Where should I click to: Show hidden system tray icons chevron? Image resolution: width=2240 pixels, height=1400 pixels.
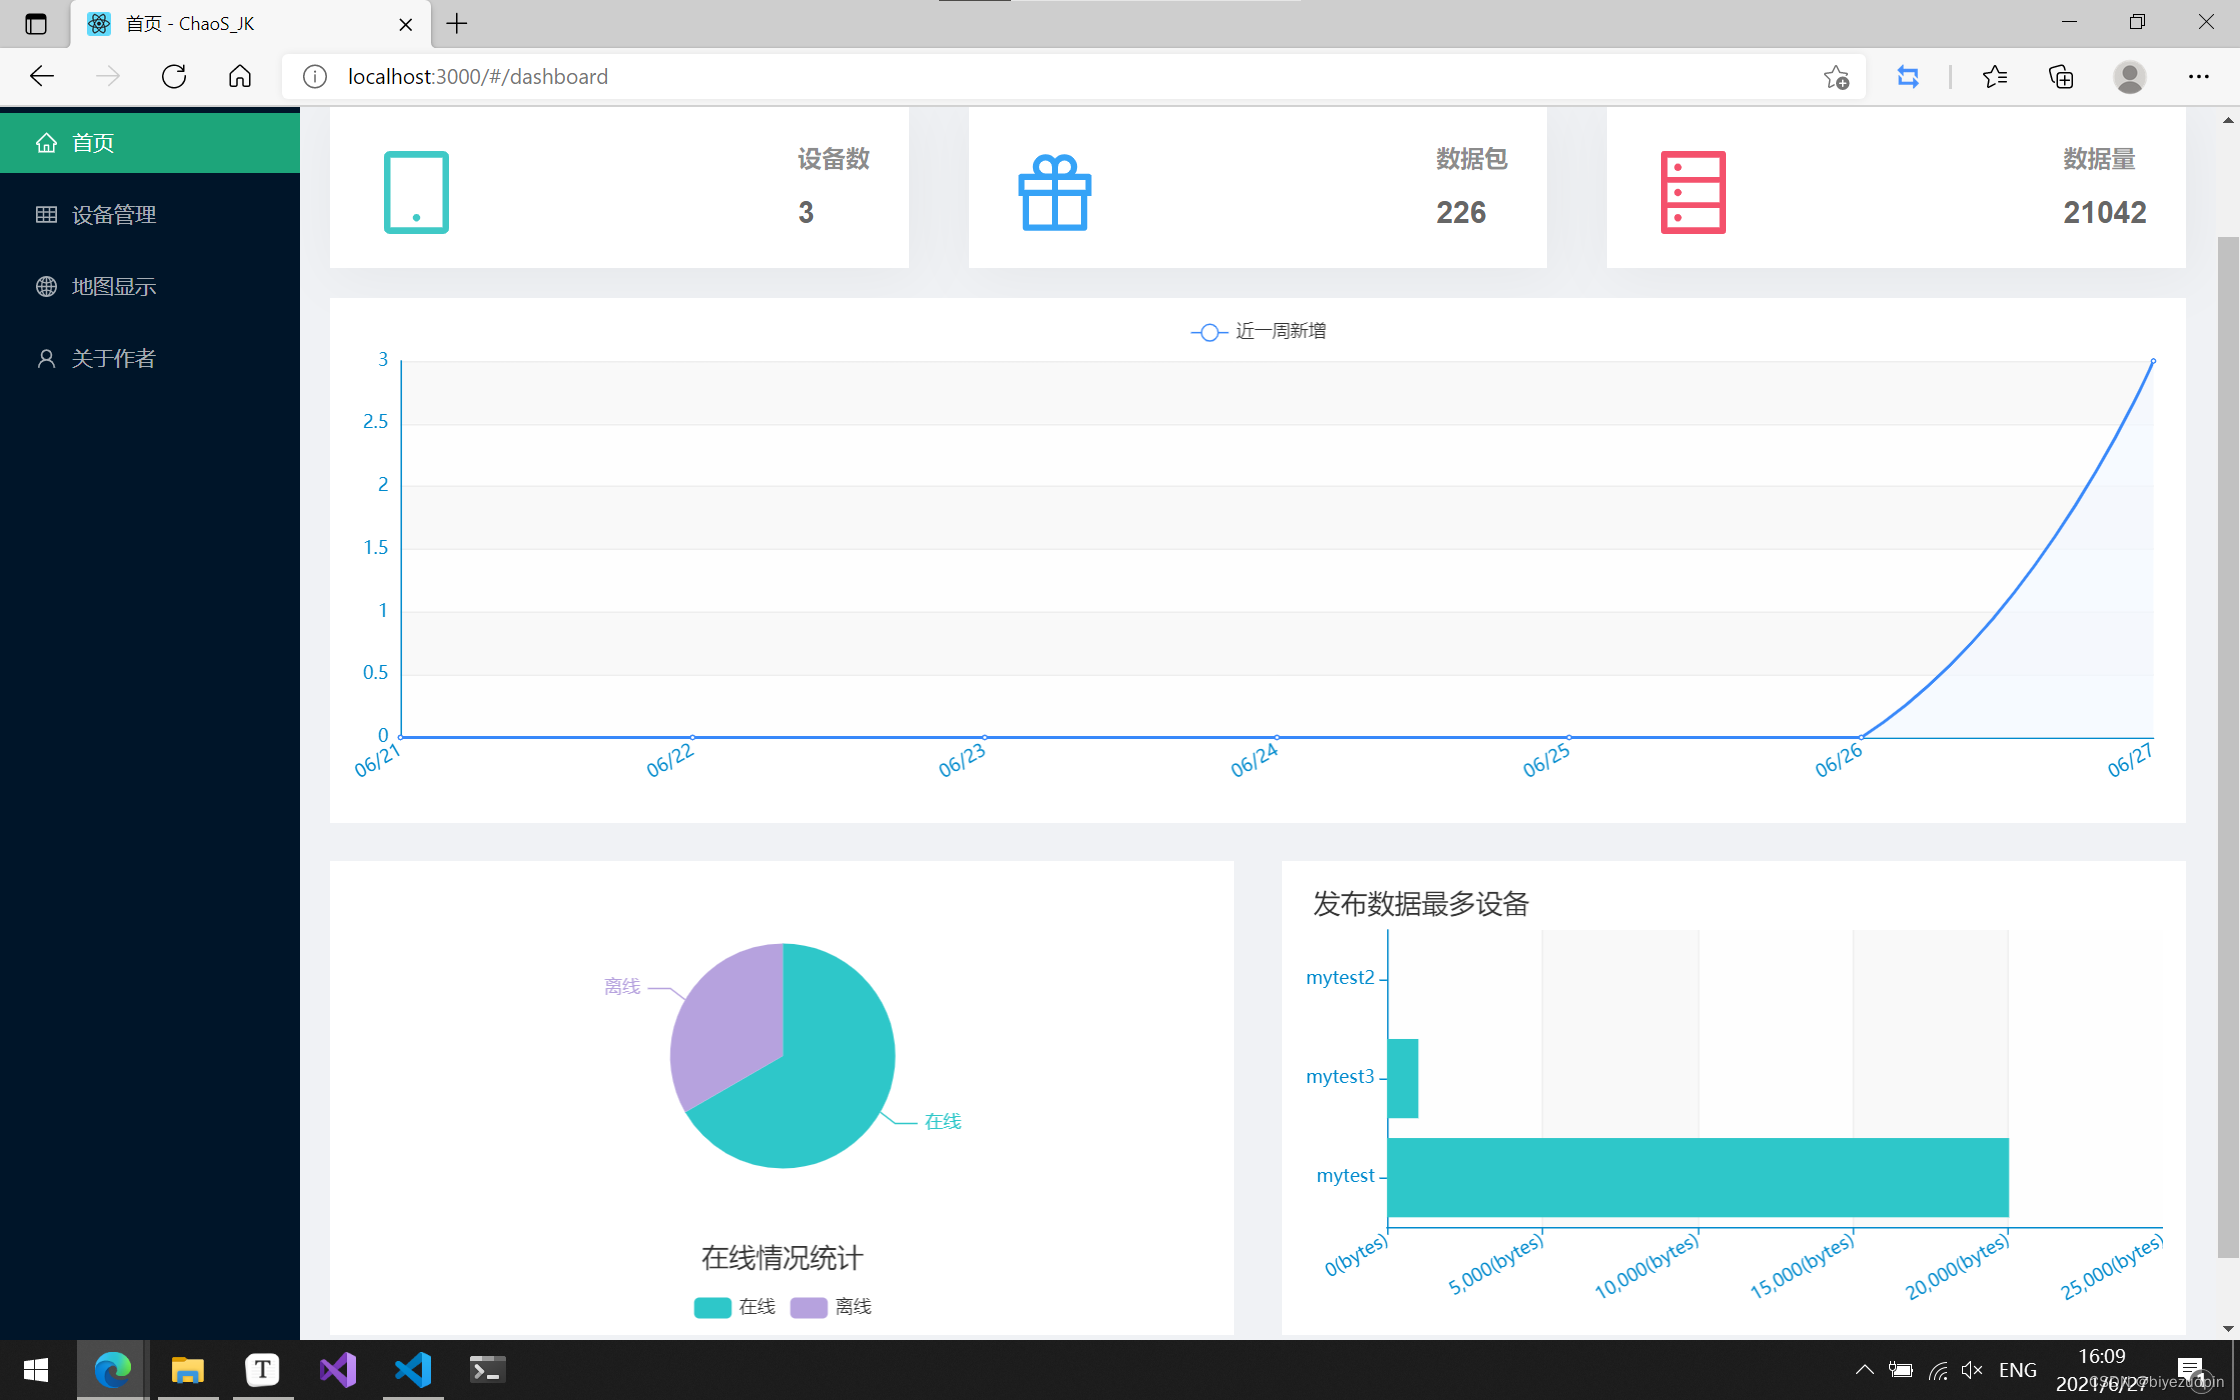[1864, 1370]
